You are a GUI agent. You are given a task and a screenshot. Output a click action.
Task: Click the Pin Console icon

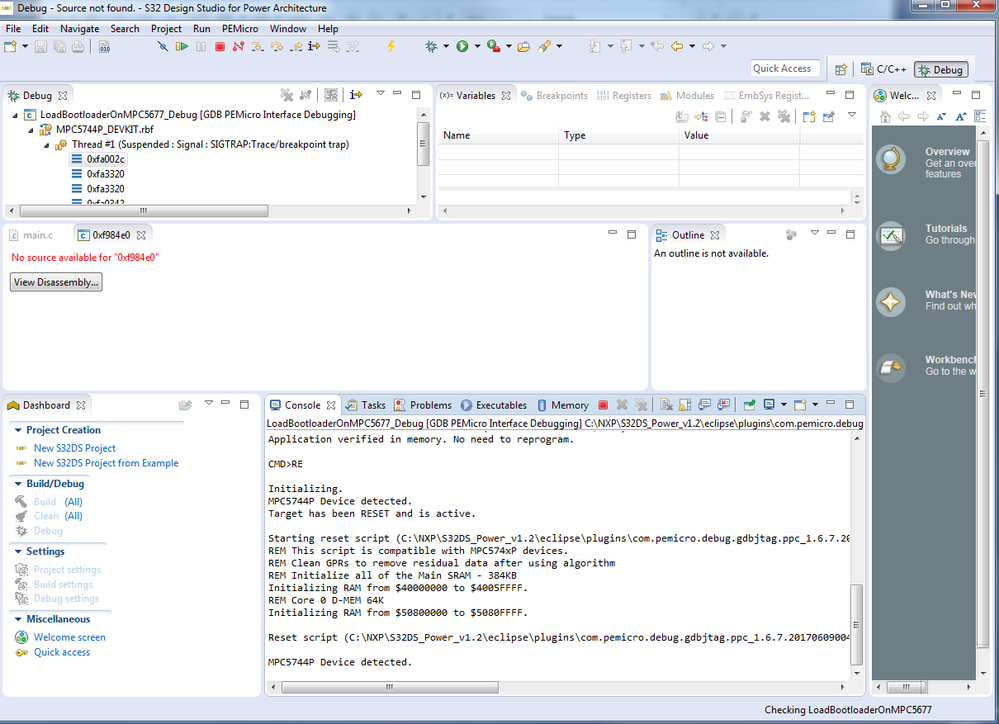(x=750, y=405)
